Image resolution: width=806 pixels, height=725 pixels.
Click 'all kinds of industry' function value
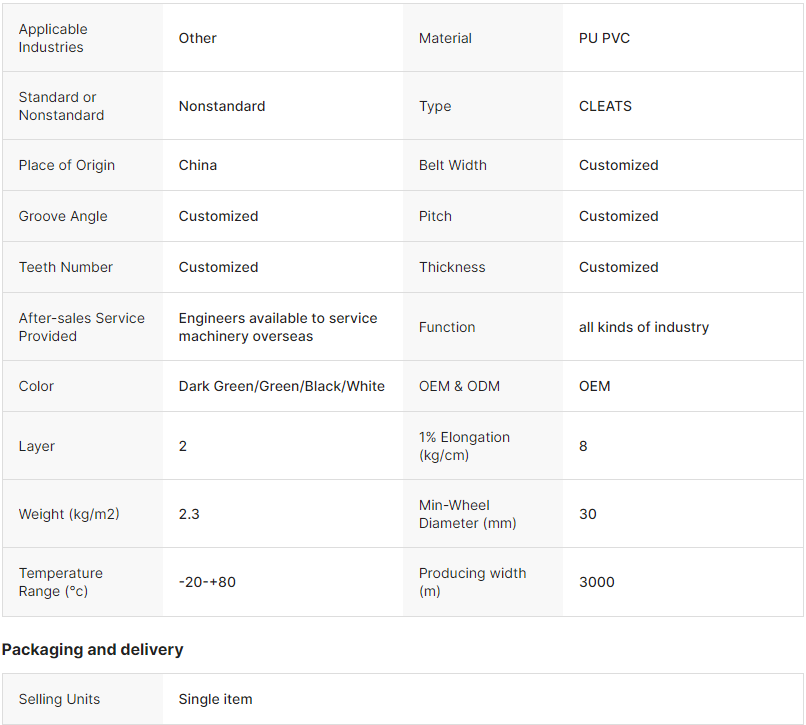coord(644,327)
